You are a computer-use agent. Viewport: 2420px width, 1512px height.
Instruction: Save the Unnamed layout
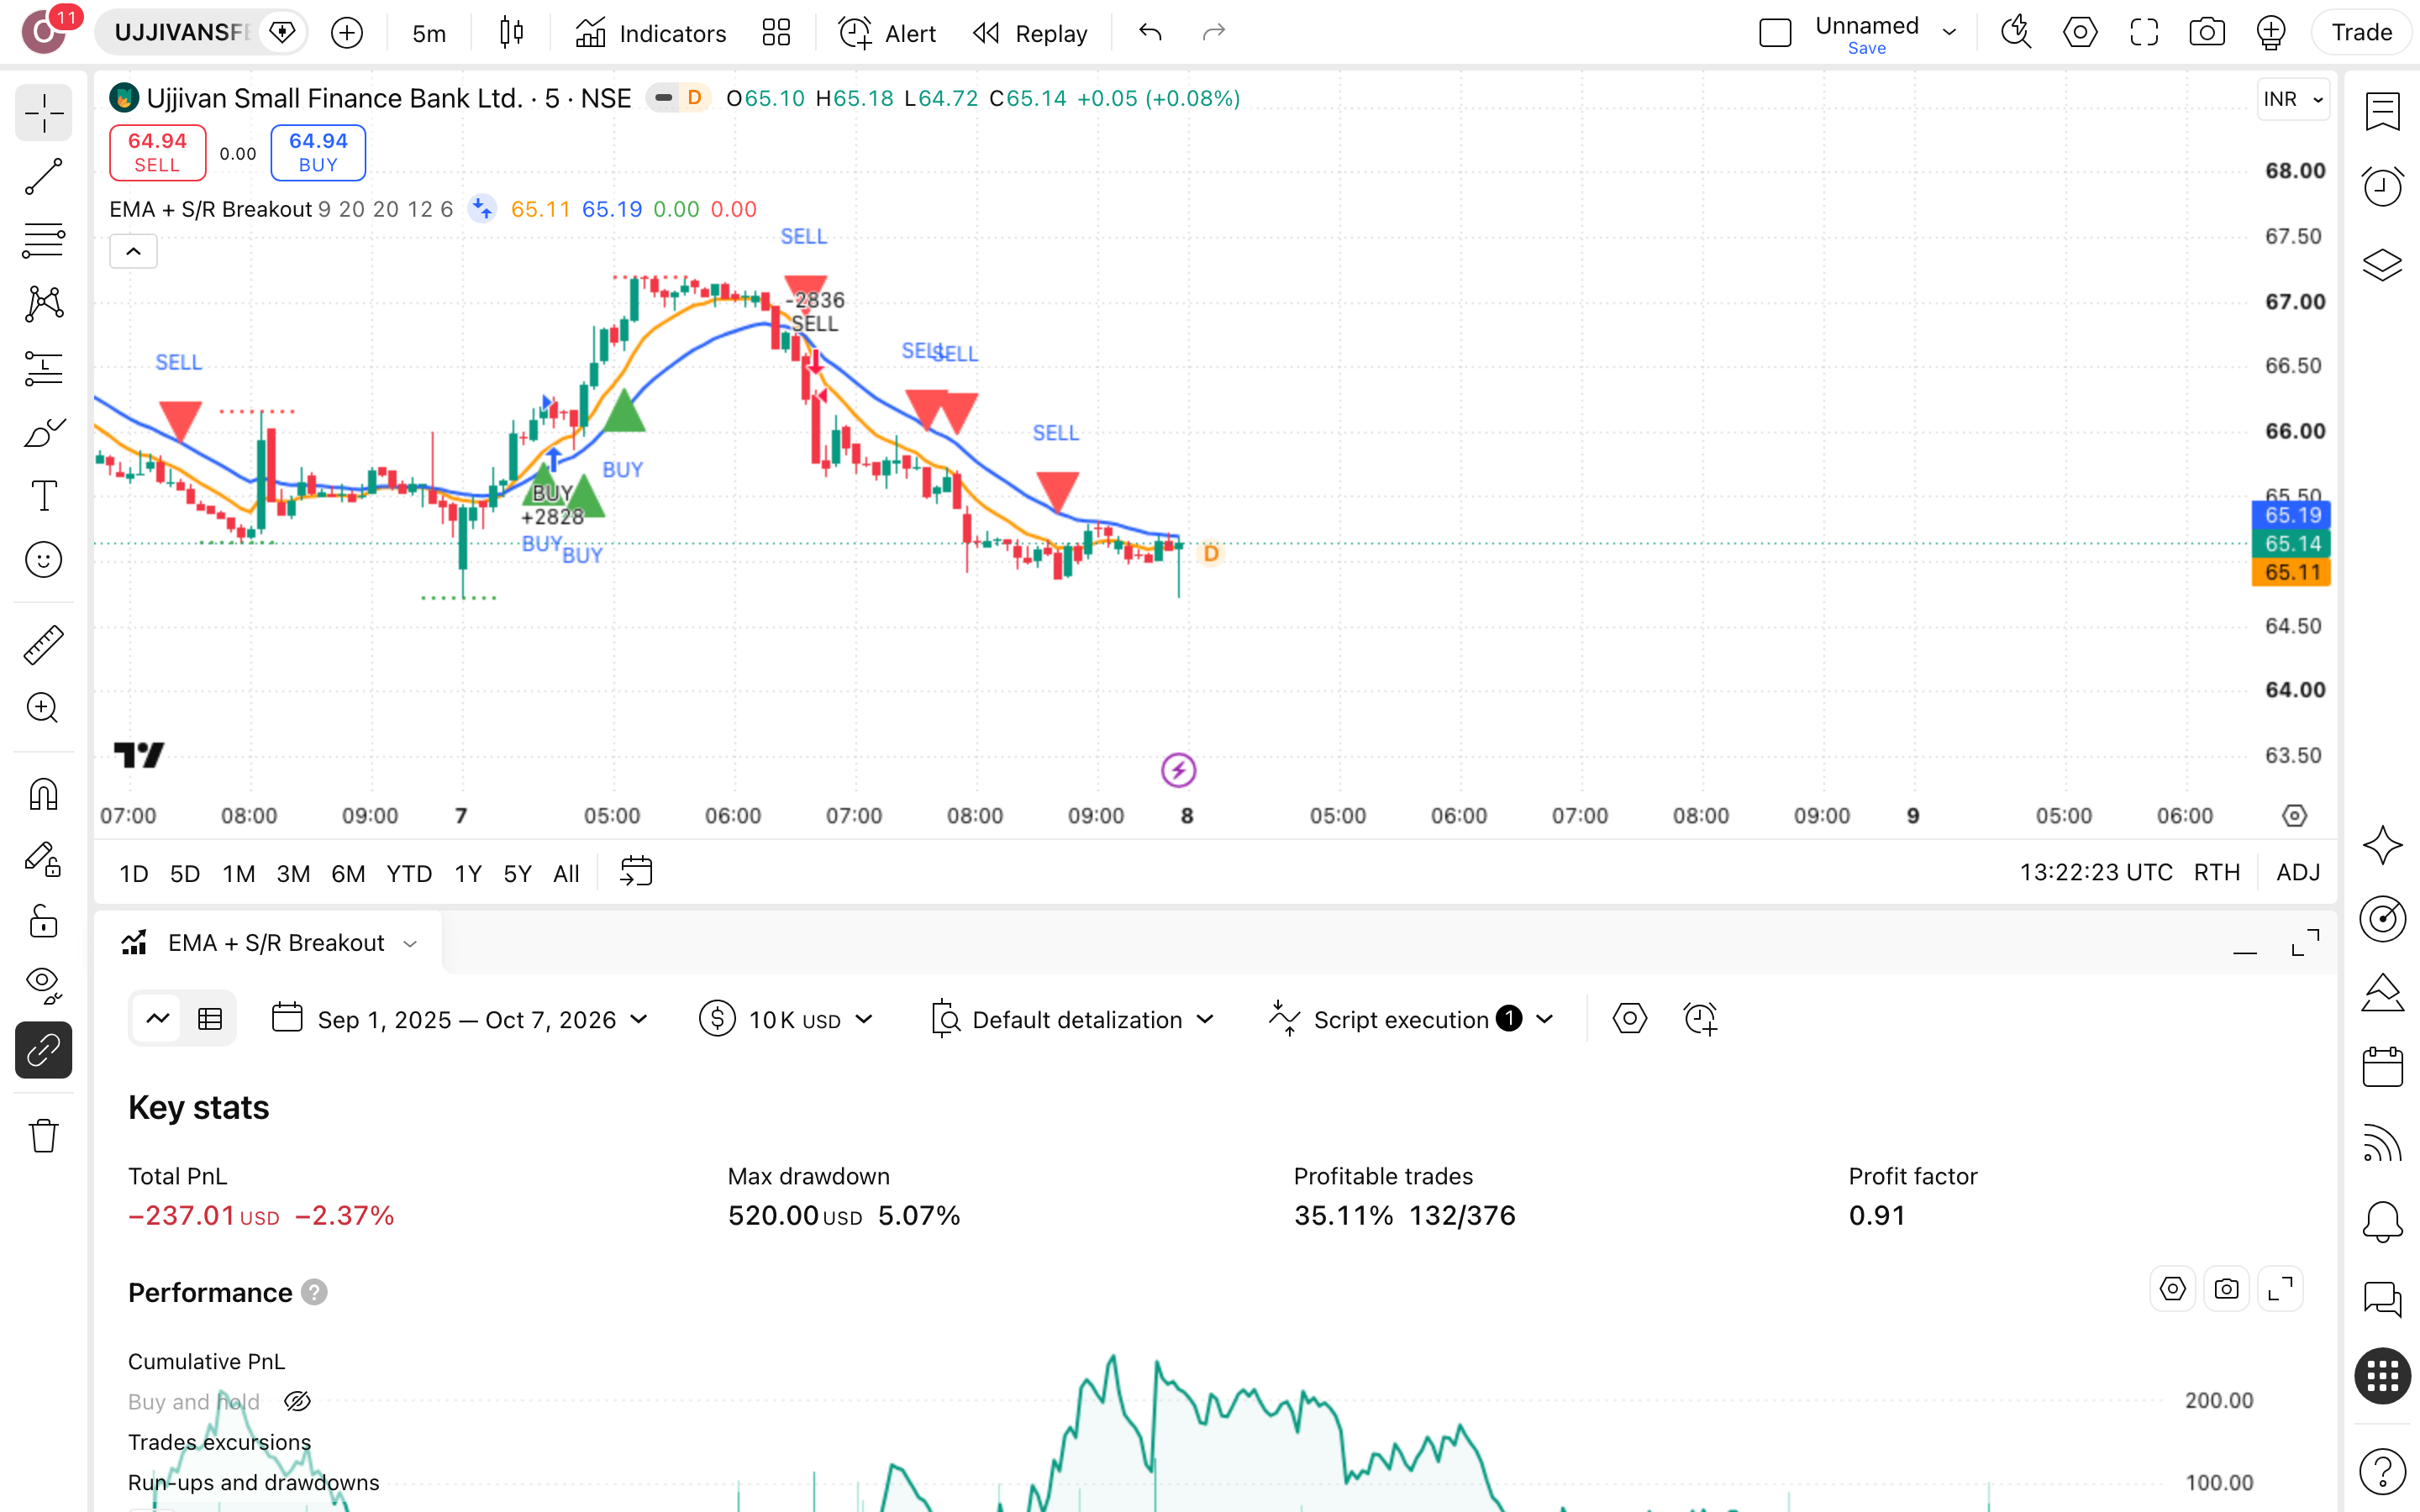[1866, 48]
